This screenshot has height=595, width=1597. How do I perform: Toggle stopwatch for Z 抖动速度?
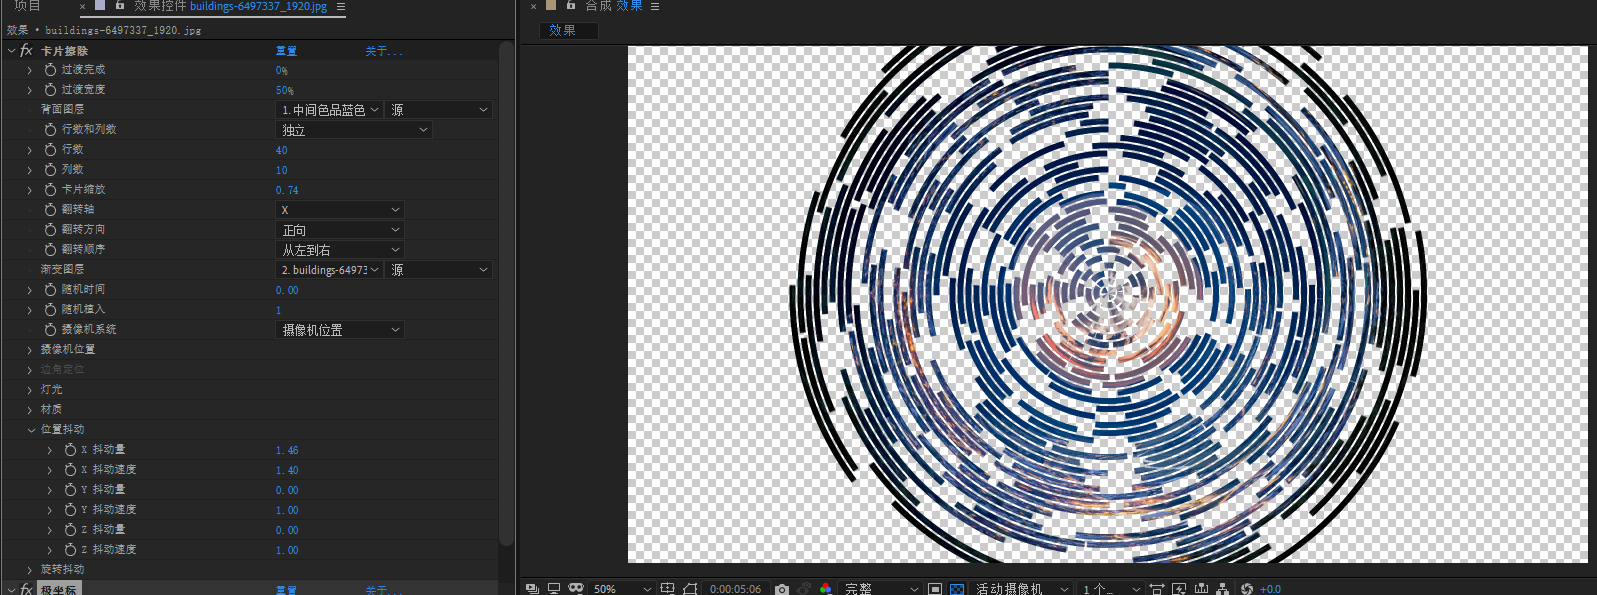tap(70, 550)
